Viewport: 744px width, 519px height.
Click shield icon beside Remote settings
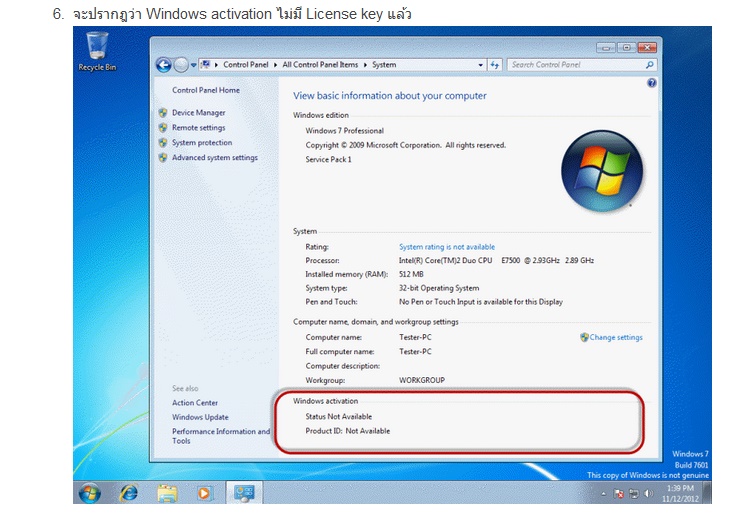(163, 128)
